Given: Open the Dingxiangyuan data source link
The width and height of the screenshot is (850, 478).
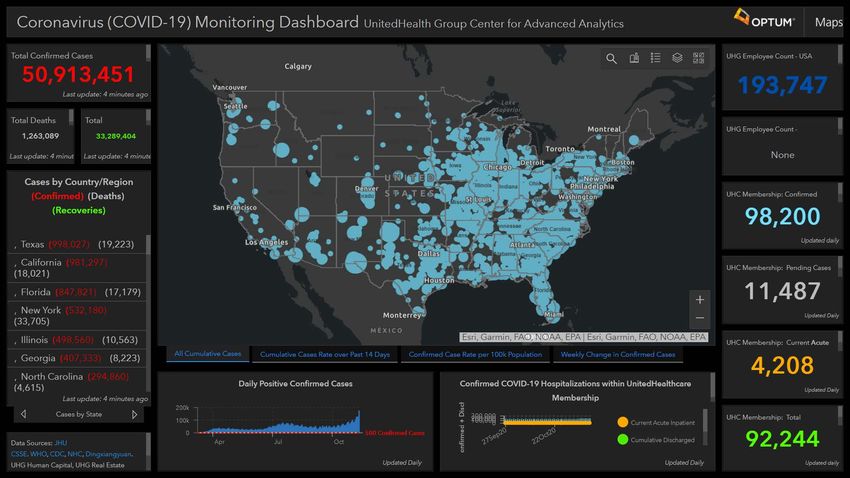Looking at the screenshot, I should (108, 454).
